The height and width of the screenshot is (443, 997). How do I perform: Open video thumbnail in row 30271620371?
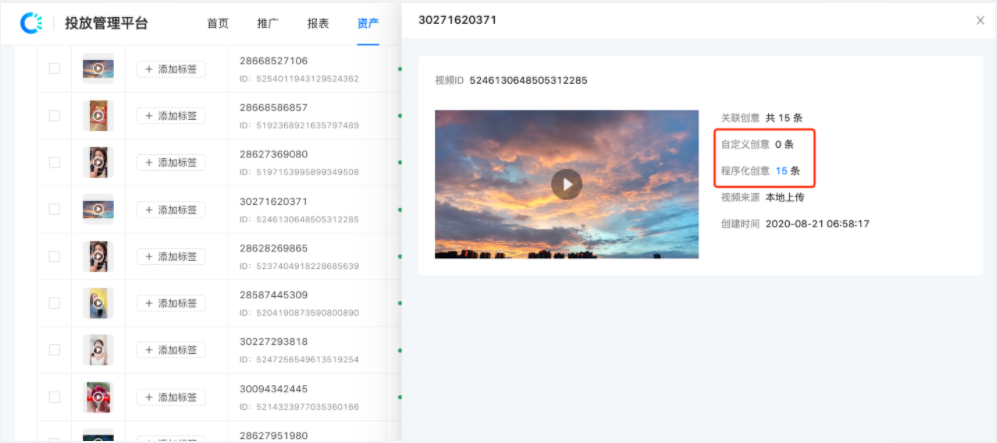point(98,209)
